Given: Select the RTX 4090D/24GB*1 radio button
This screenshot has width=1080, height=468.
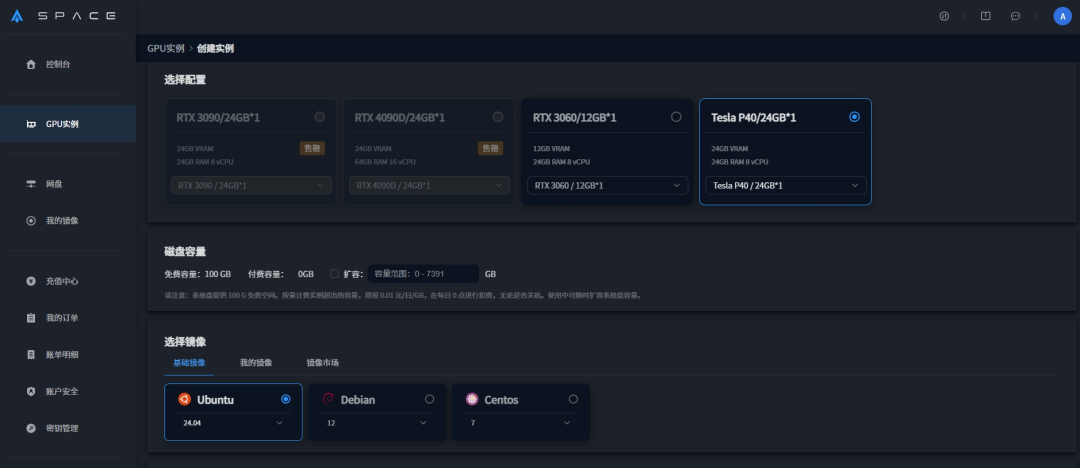Looking at the screenshot, I should (x=498, y=117).
